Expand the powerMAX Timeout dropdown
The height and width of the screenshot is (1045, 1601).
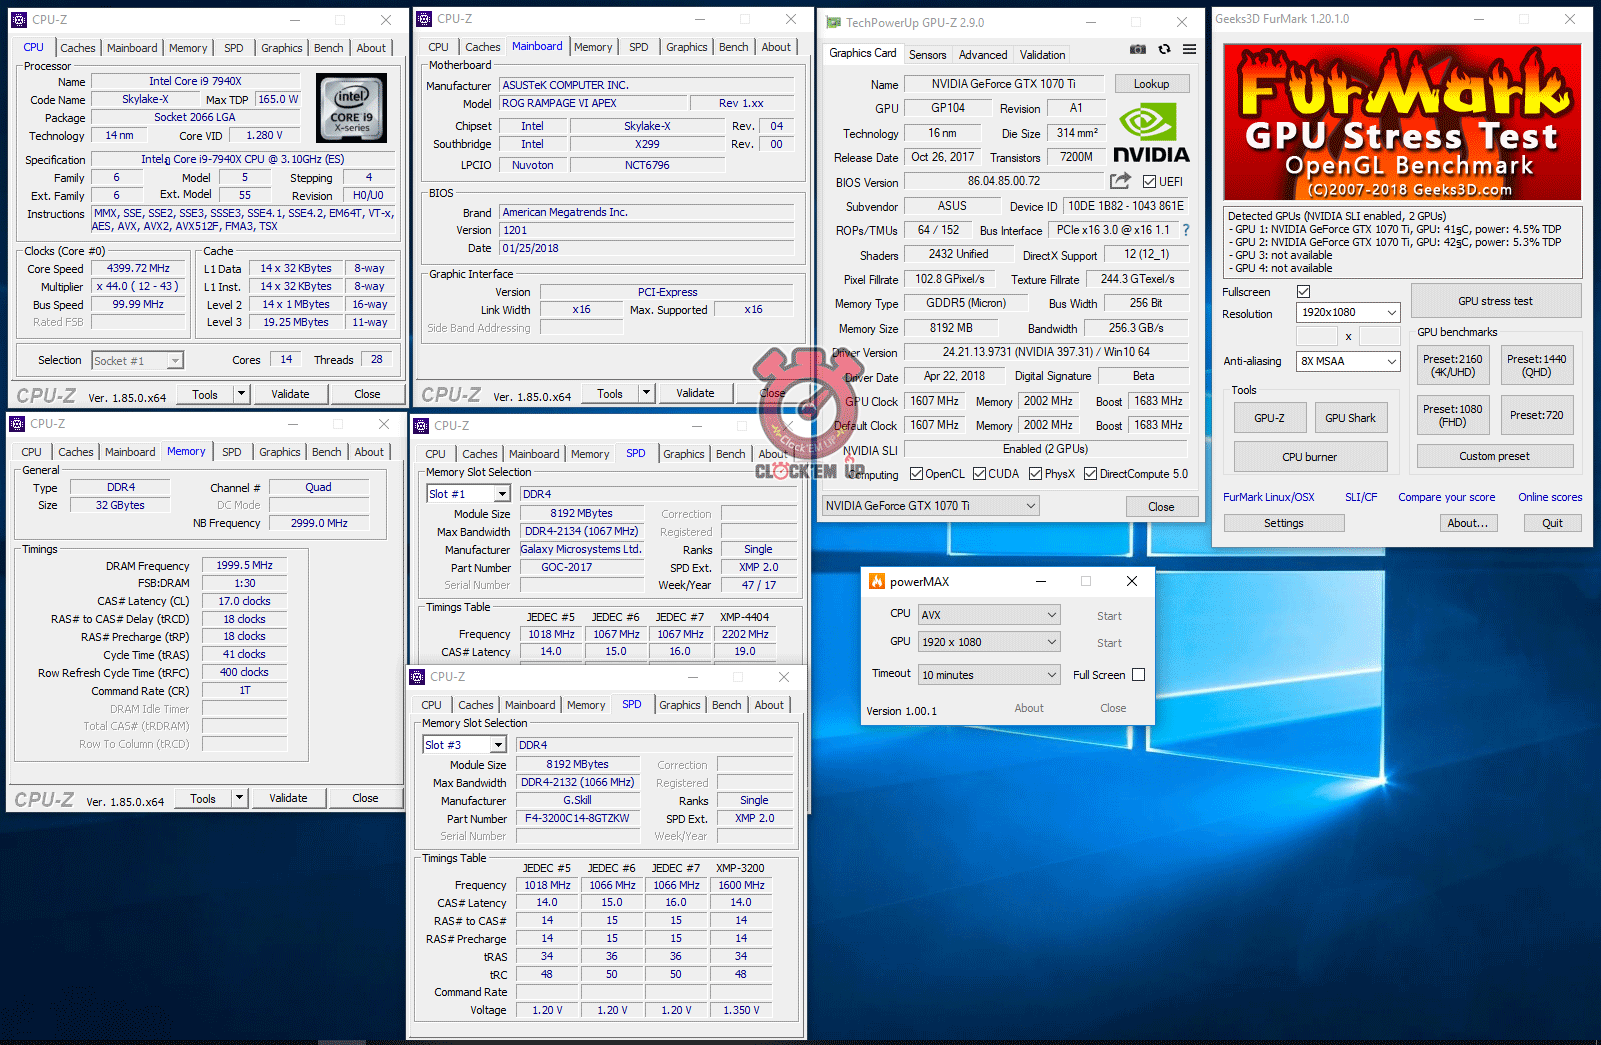988,675
